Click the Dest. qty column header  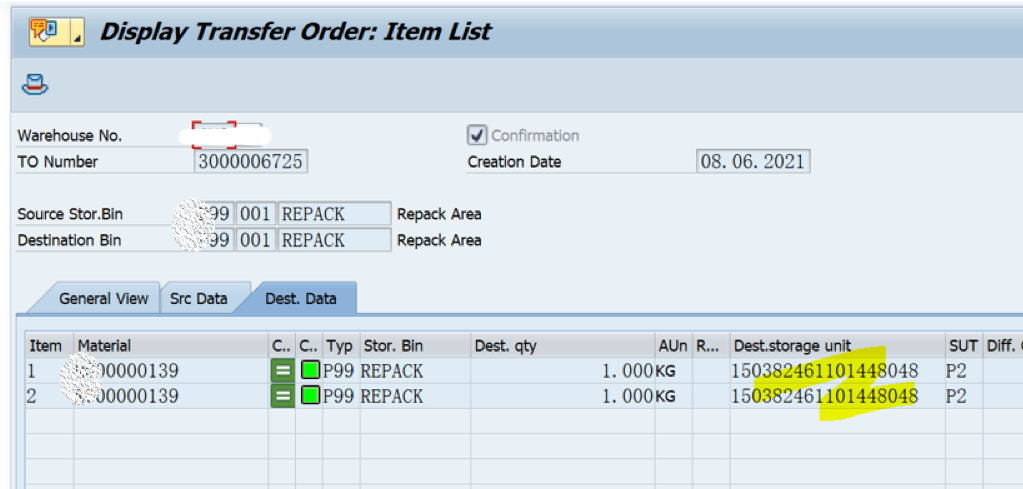563,346
